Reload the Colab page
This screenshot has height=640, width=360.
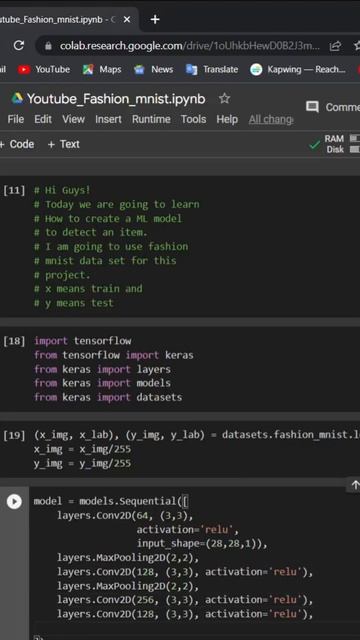point(18,46)
